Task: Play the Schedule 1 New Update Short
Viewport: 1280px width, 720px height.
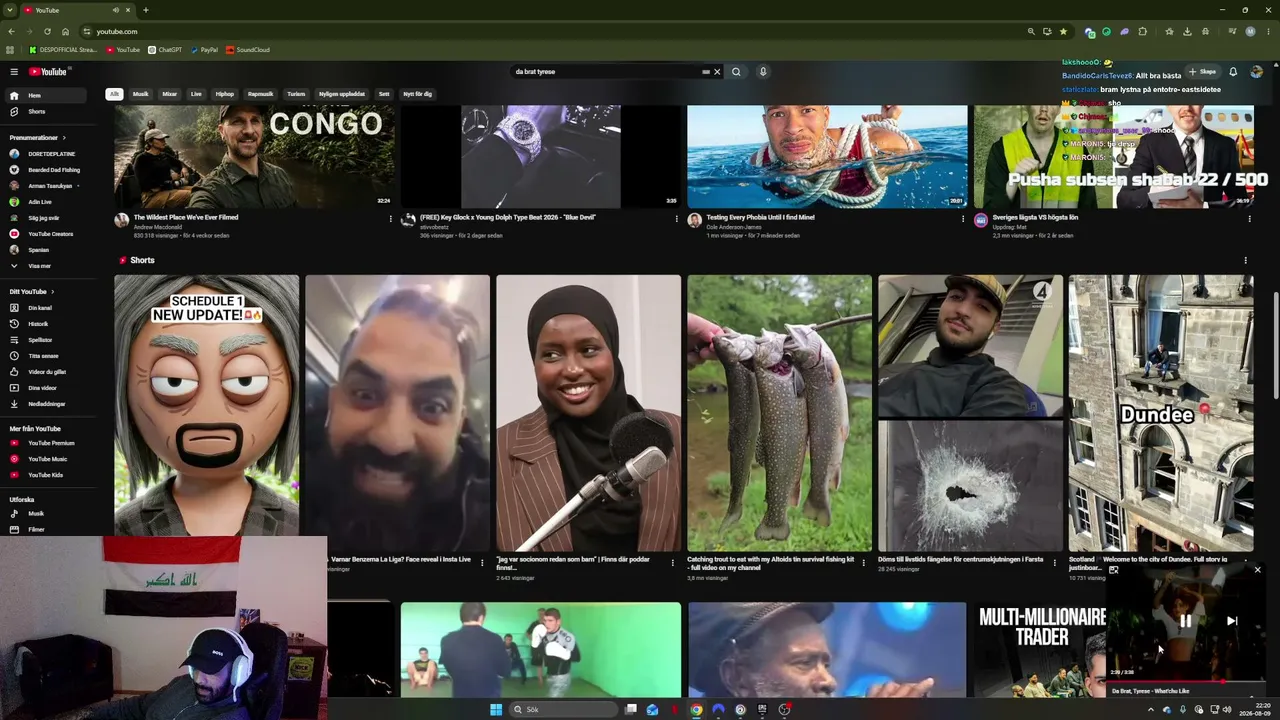Action: (206, 413)
